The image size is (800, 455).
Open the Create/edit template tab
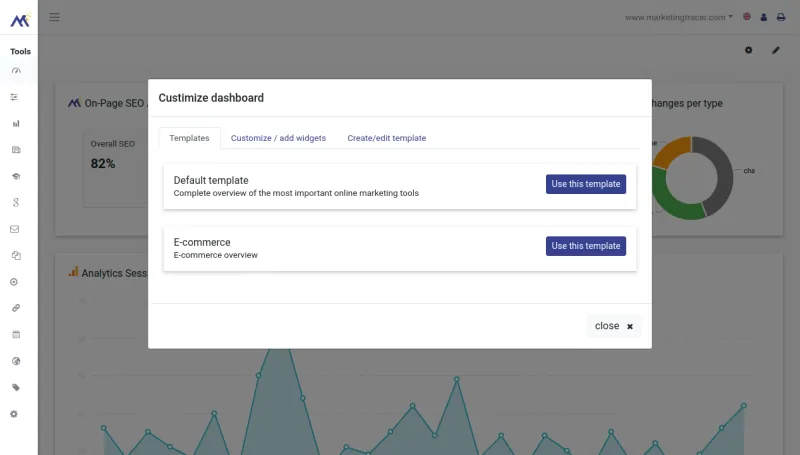387,138
